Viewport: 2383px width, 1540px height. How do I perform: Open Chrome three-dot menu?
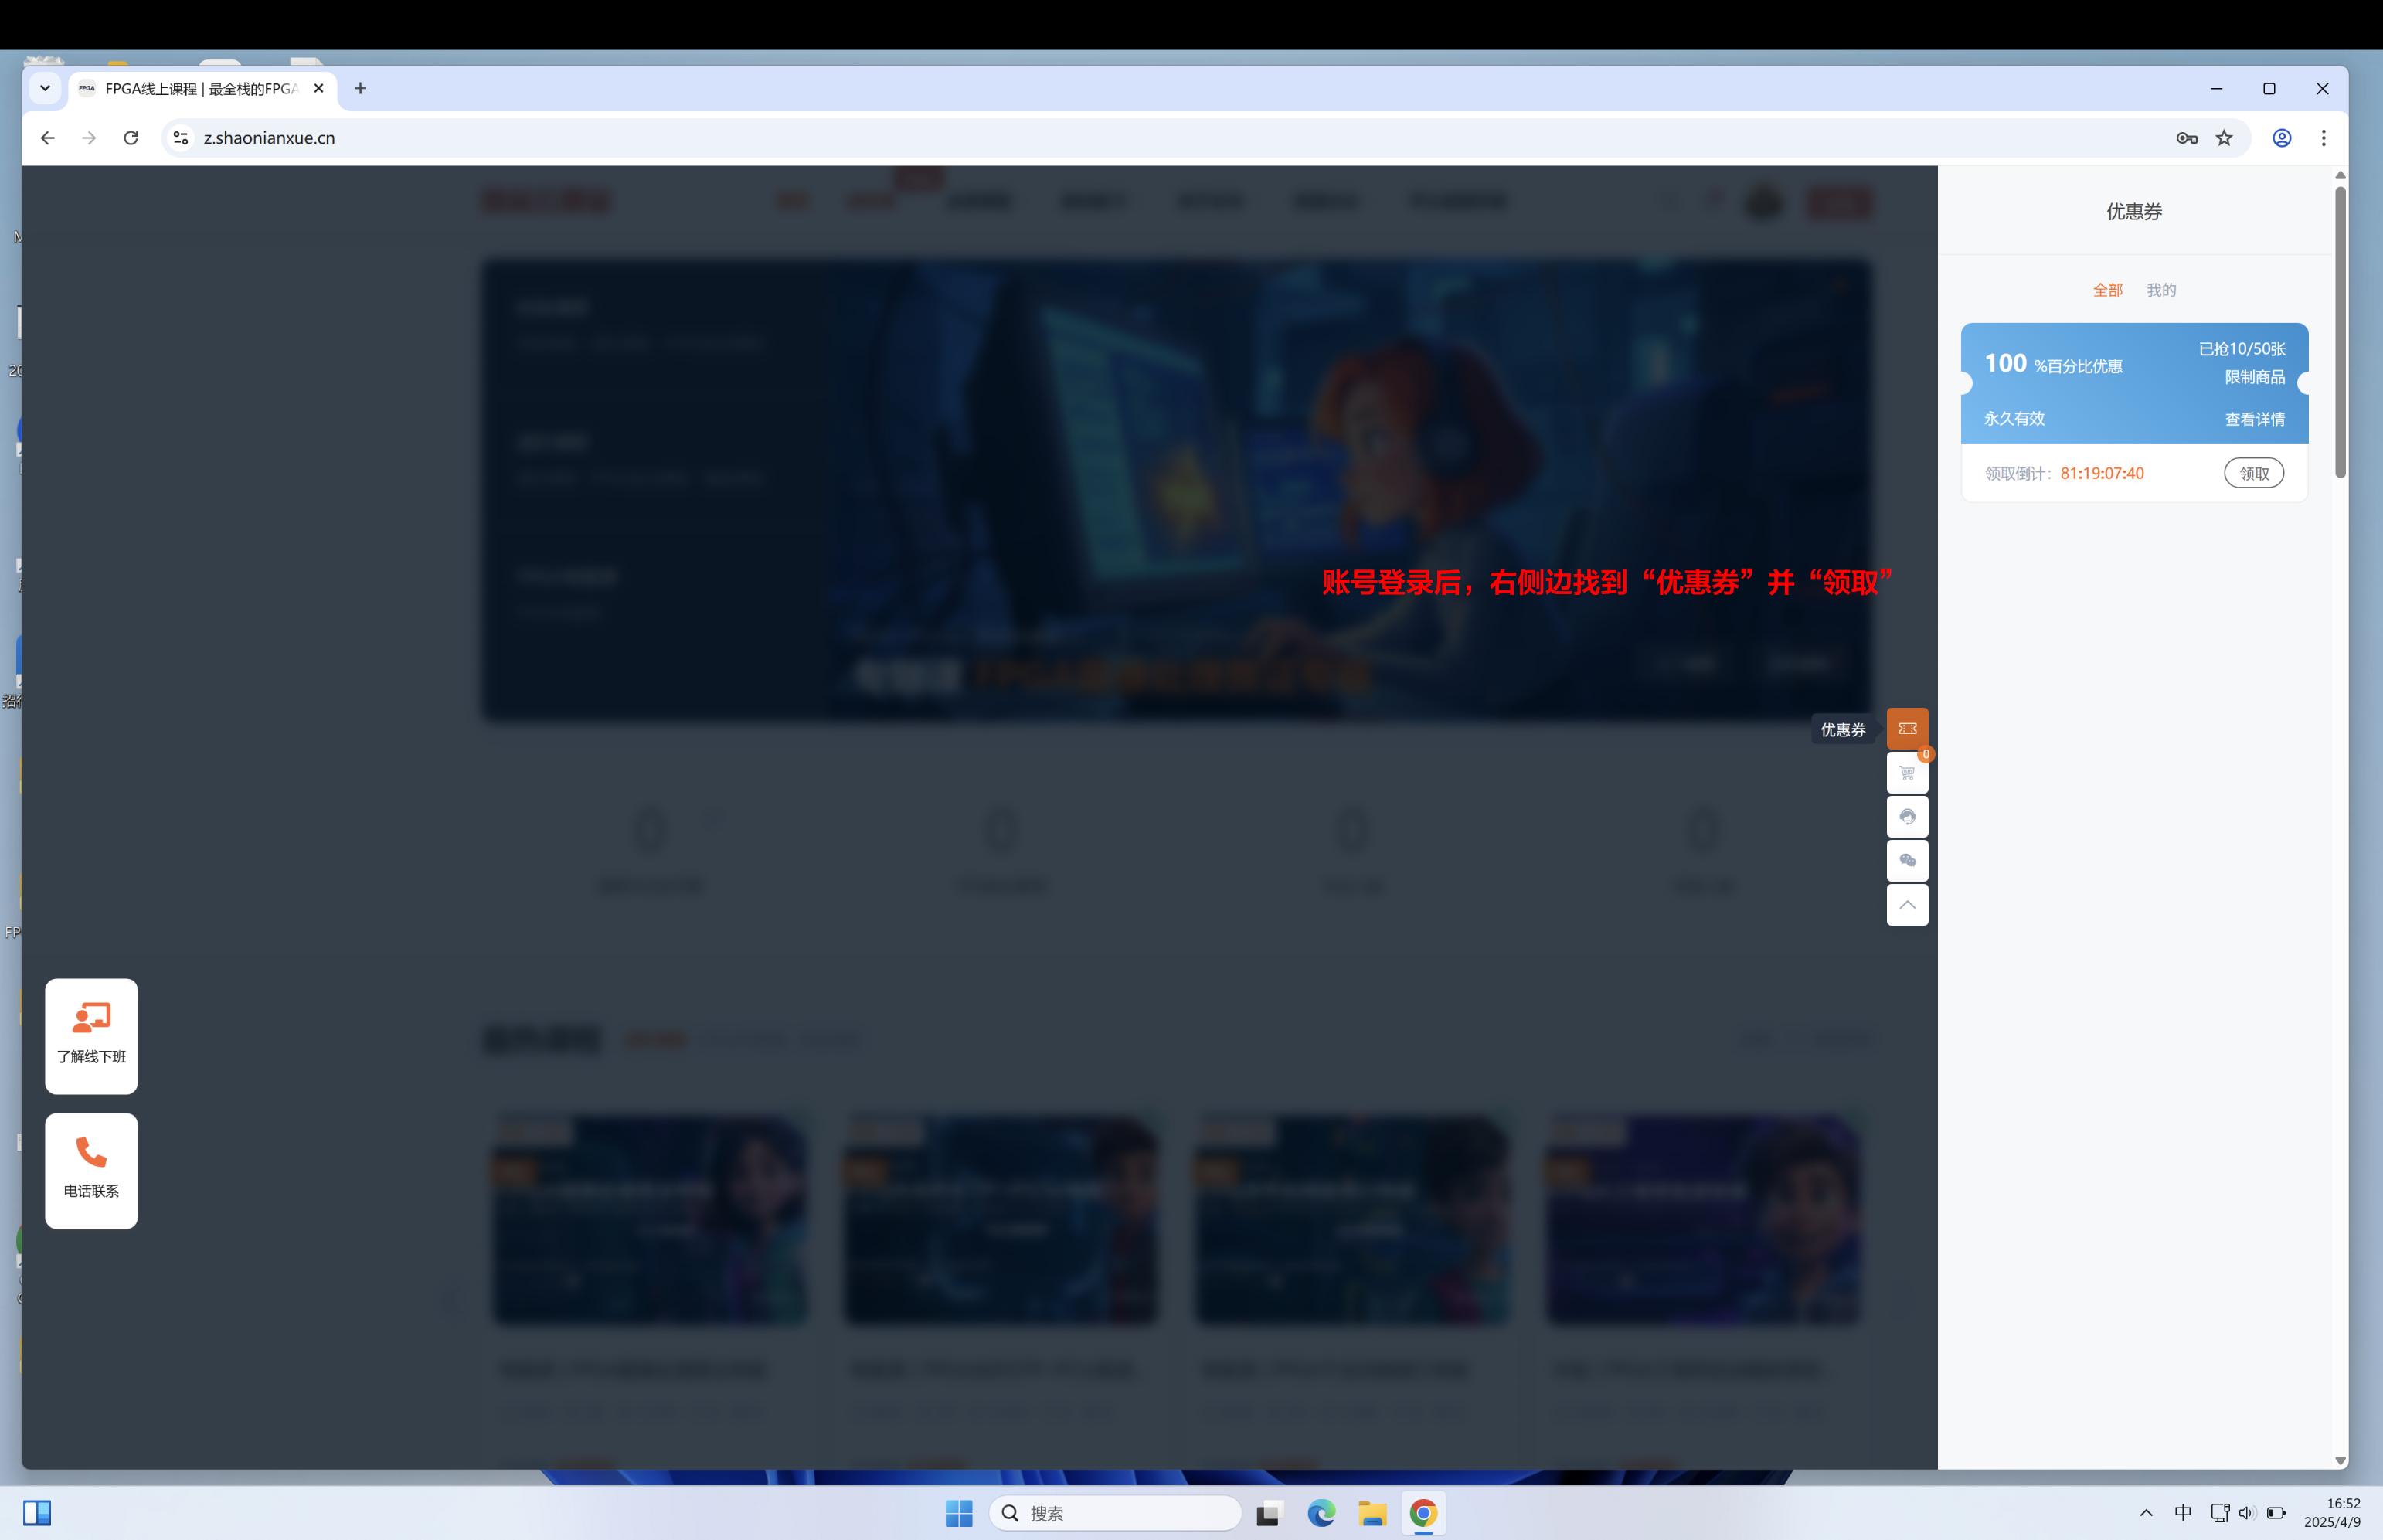click(2324, 138)
